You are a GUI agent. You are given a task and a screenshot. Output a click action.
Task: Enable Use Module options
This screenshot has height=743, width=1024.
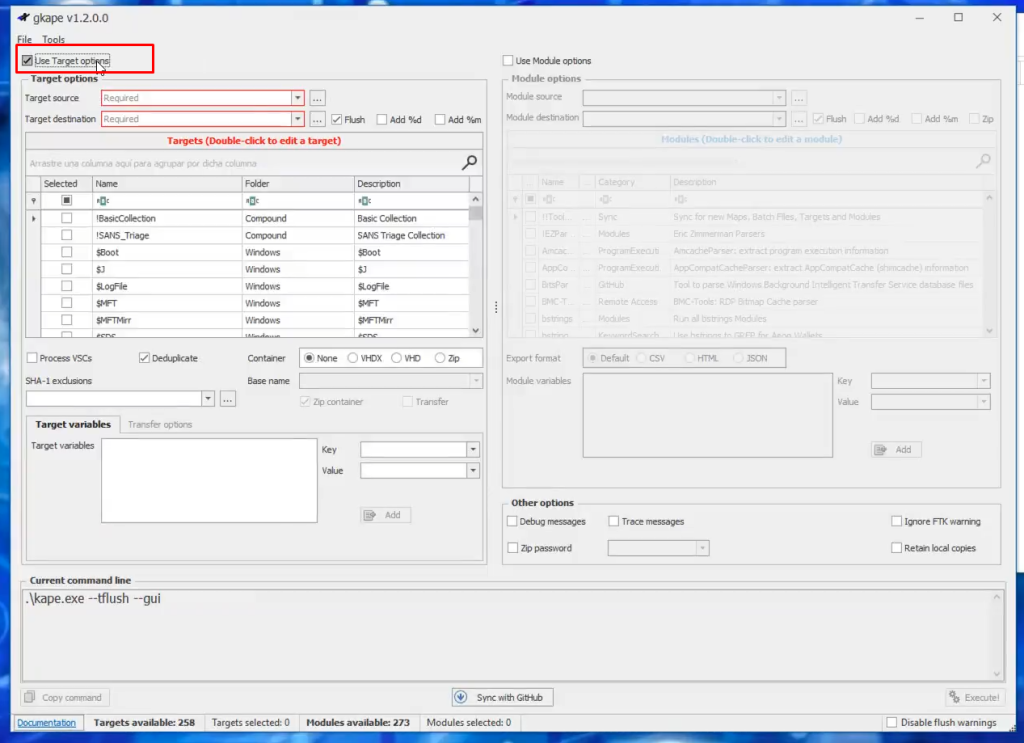[508, 61]
